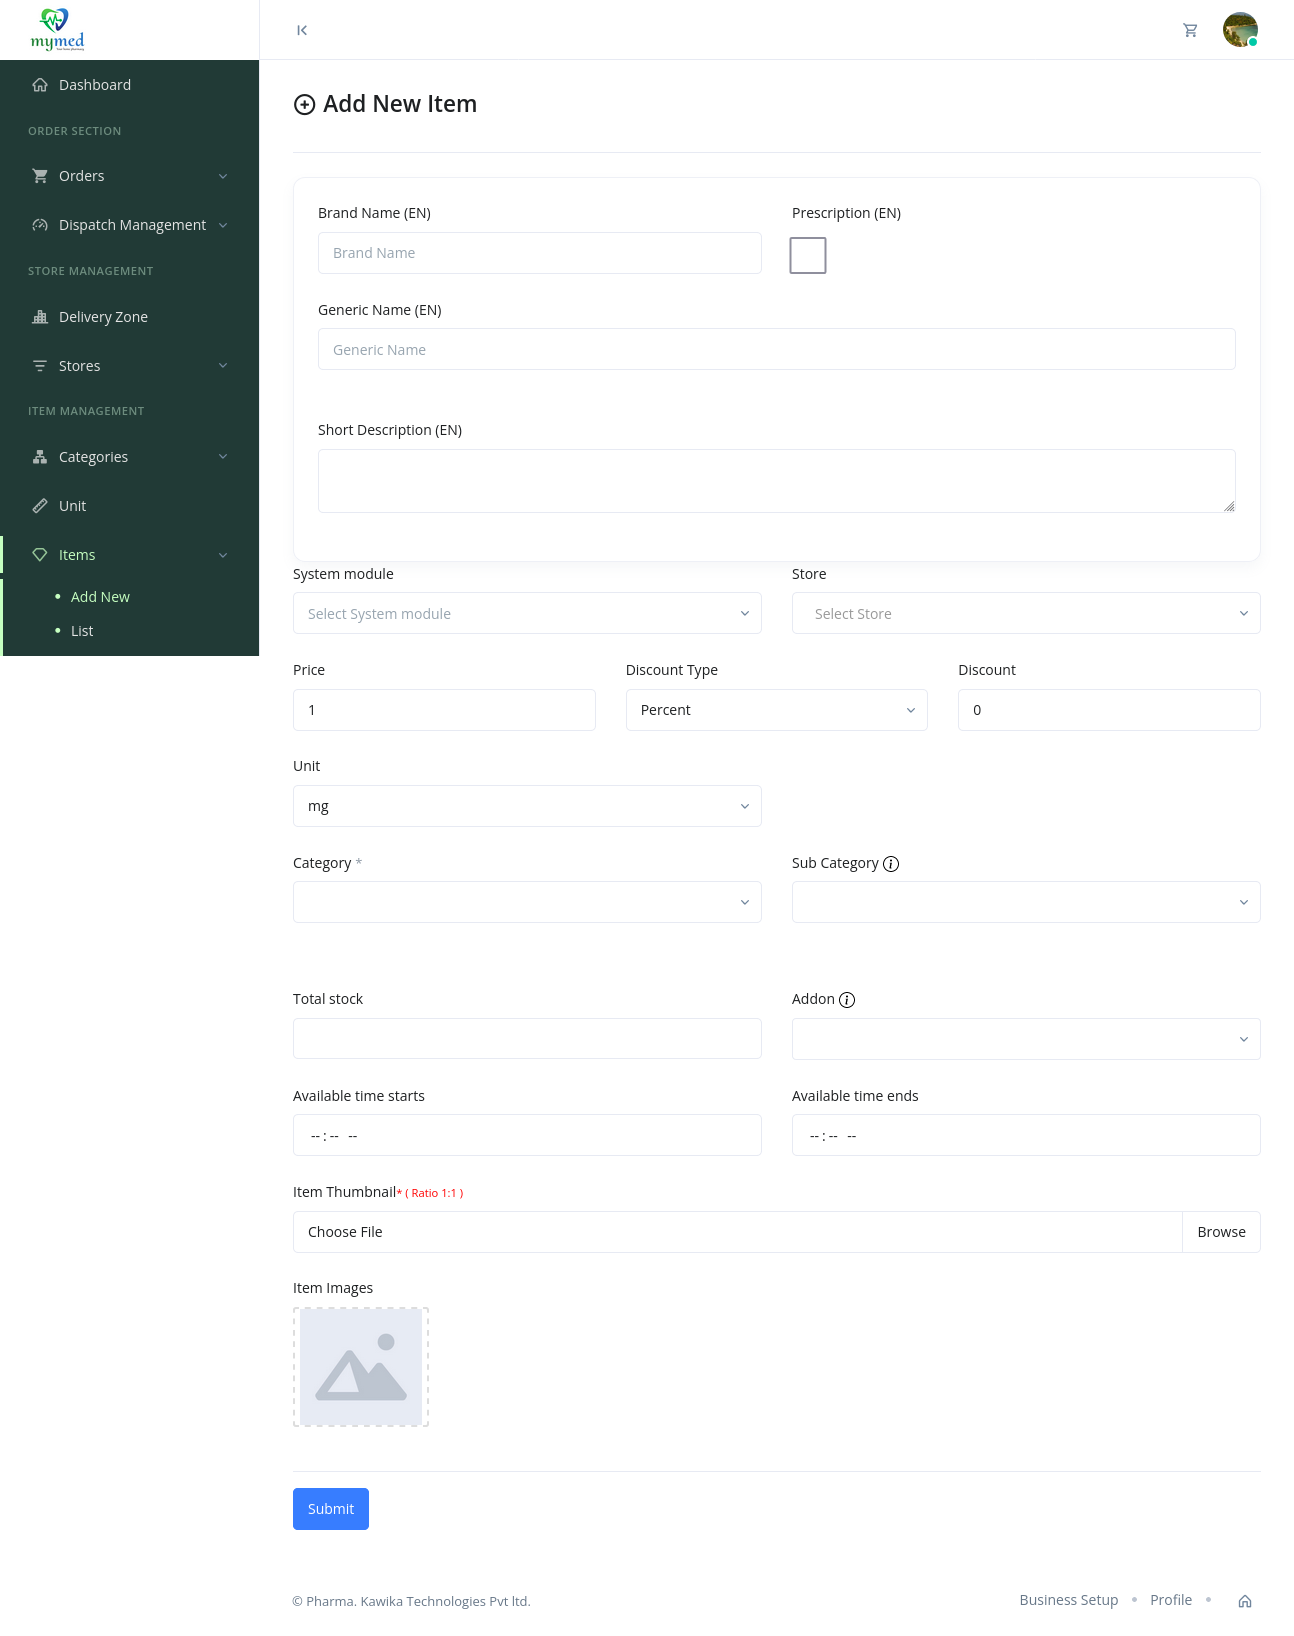Viewport: 1294px width, 1636px height.
Task: Open Delivery Zone in the sidebar
Action: point(103,317)
